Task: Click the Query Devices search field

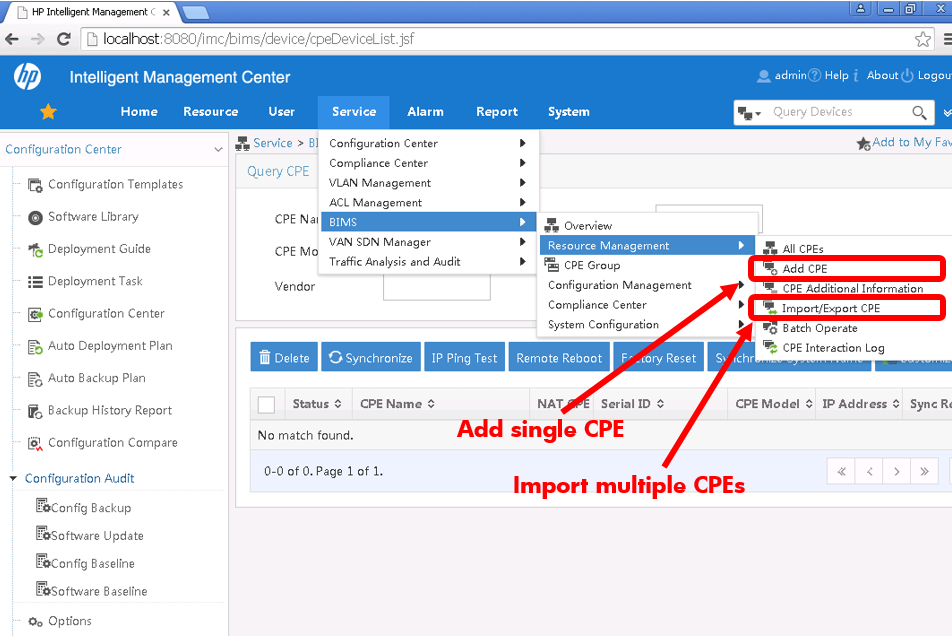Action: pos(838,112)
